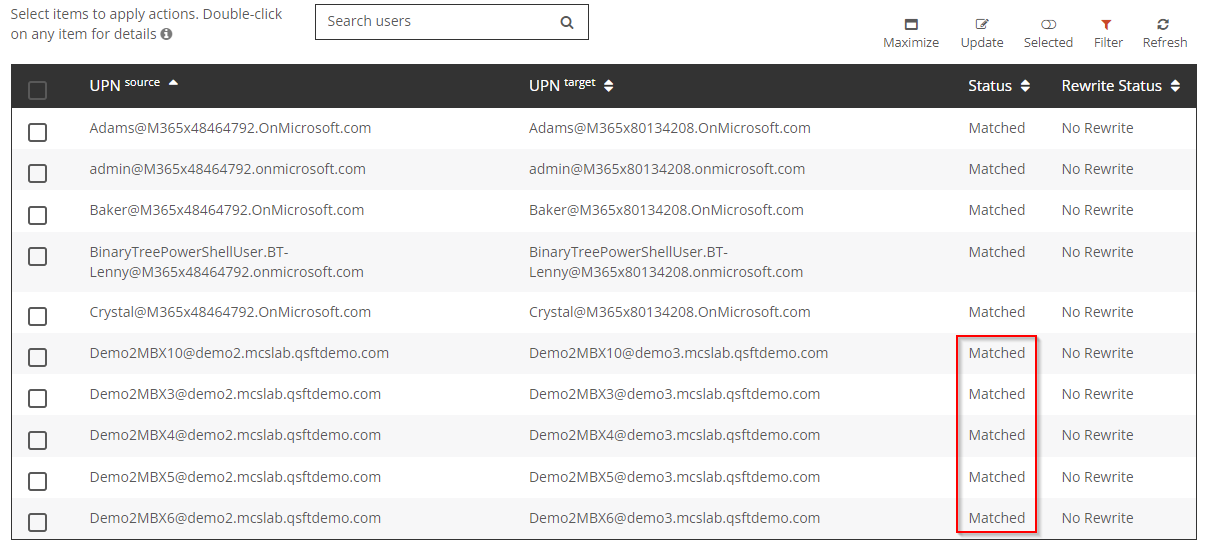1213x555 pixels.
Task: Click the Update edit icon
Action: pyautogui.click(x=981, y=25)
